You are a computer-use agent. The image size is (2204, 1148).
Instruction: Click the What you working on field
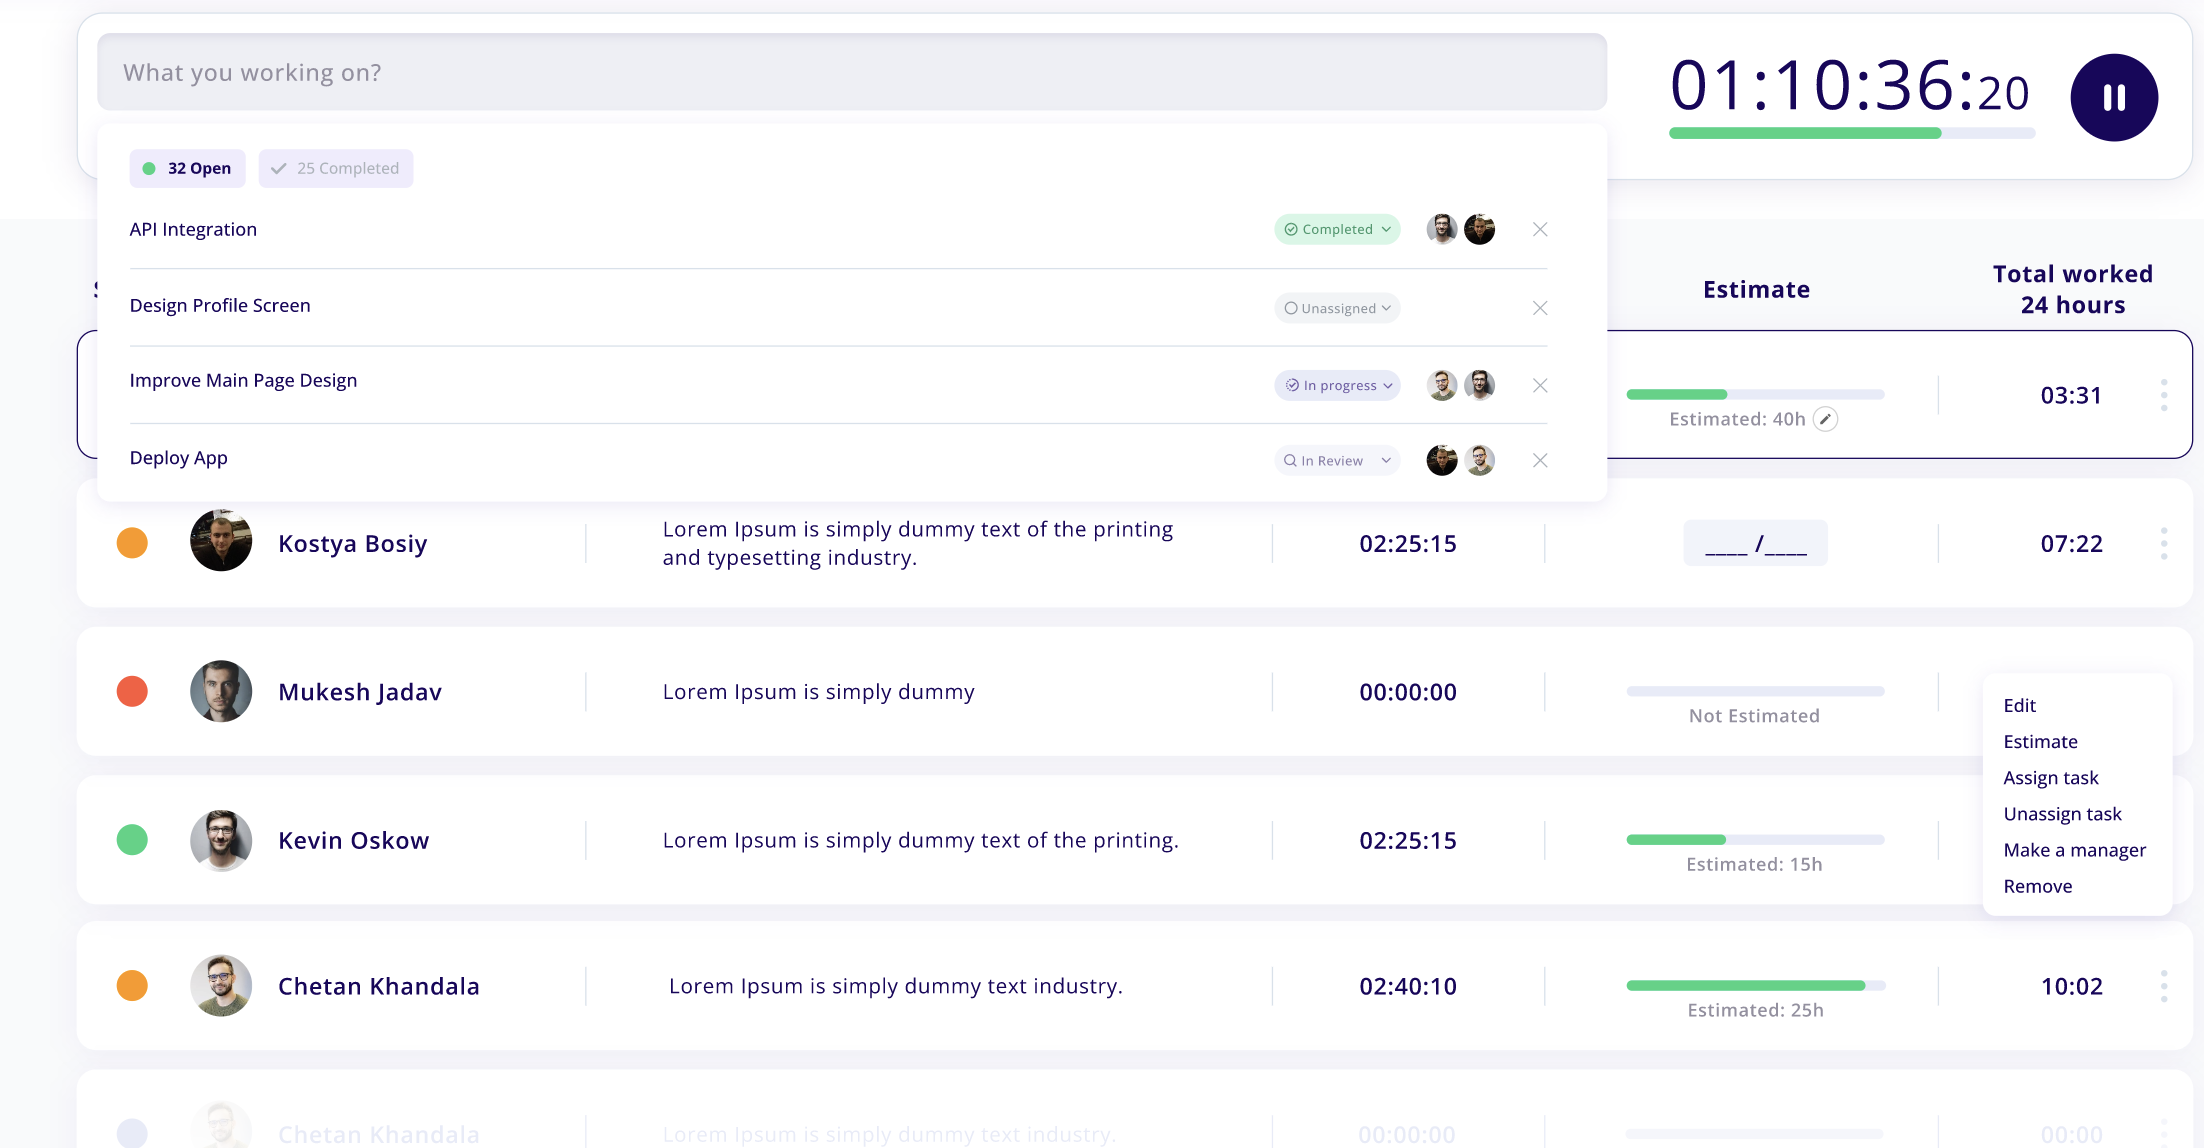851,72
